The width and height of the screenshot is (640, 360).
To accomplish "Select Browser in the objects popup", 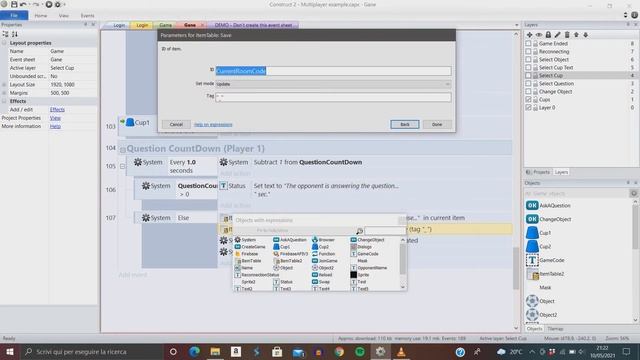I will pyautogui.click(x=323, y=240).
